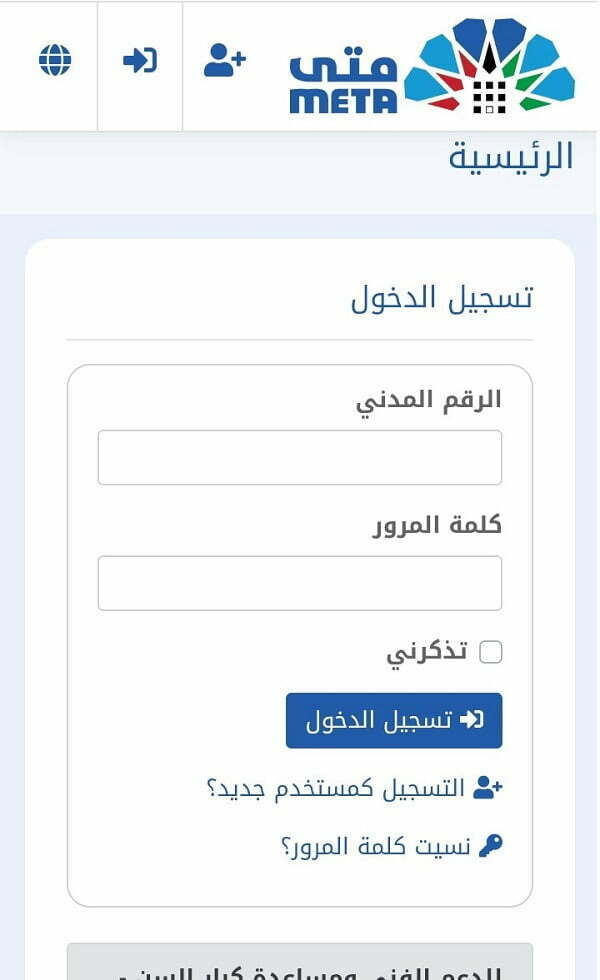Click the blue متى META wordmark
600x980 pixels.
pyautogui.click(x=343, y=81)
